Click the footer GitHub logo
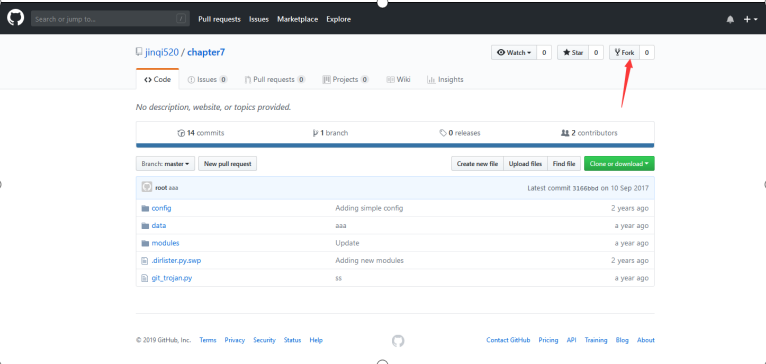Viewport: 766px width, 364px height. point(398,341)
